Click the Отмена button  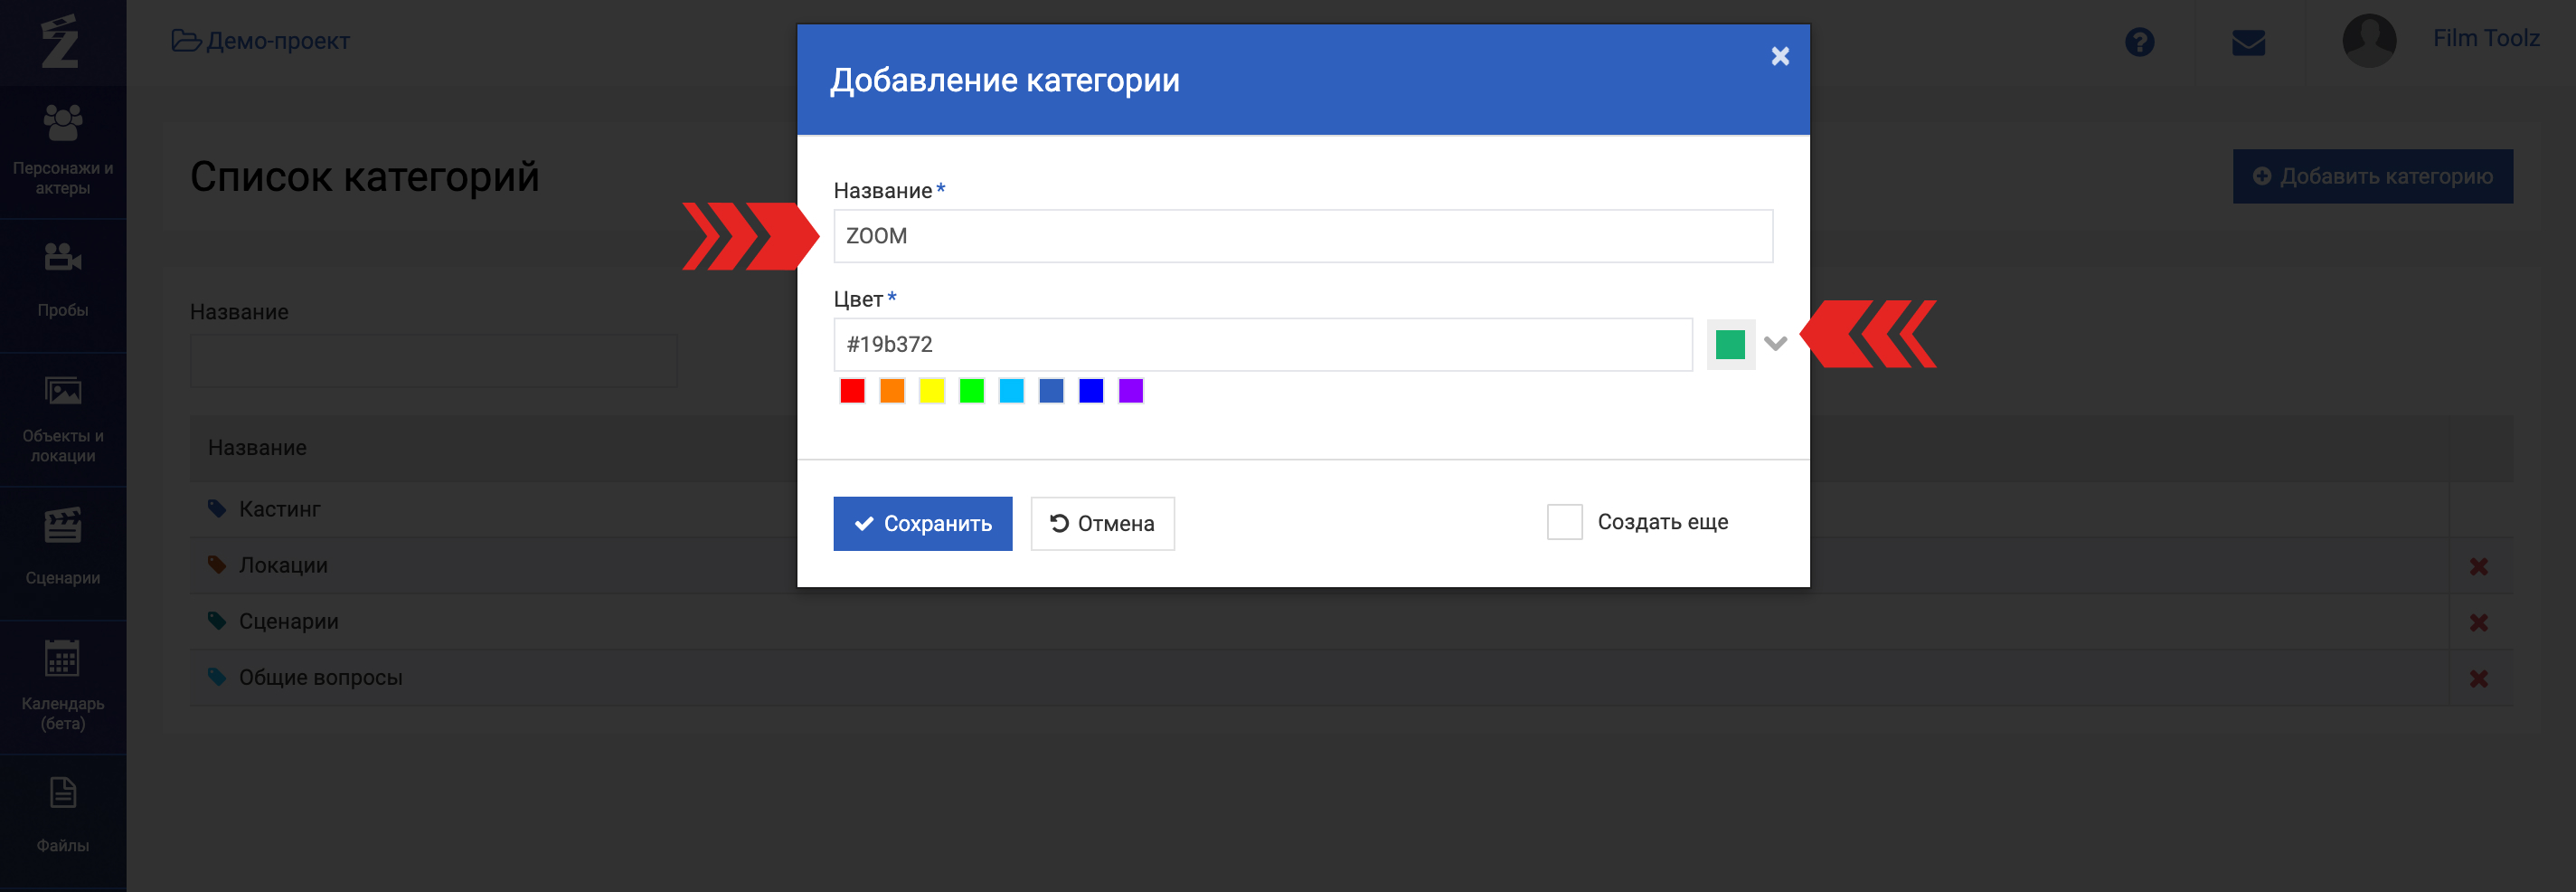click(1103, 524)
